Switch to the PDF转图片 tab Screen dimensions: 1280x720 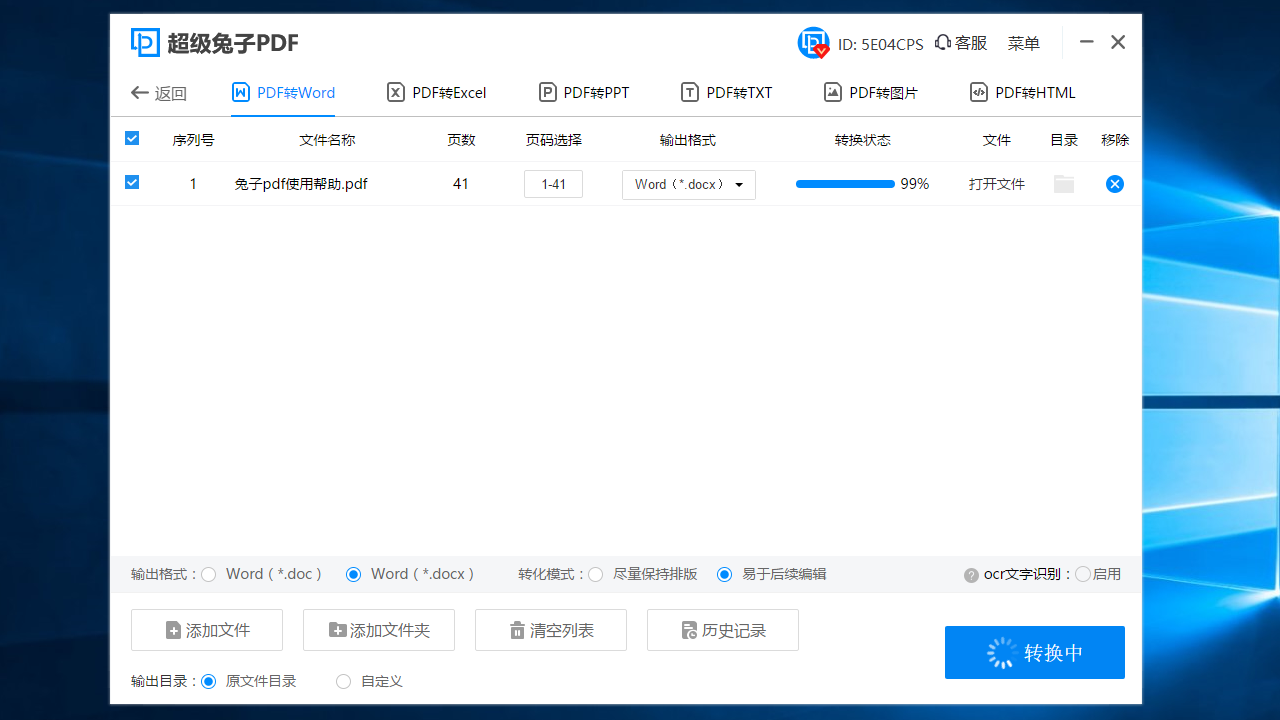[871, 93]
